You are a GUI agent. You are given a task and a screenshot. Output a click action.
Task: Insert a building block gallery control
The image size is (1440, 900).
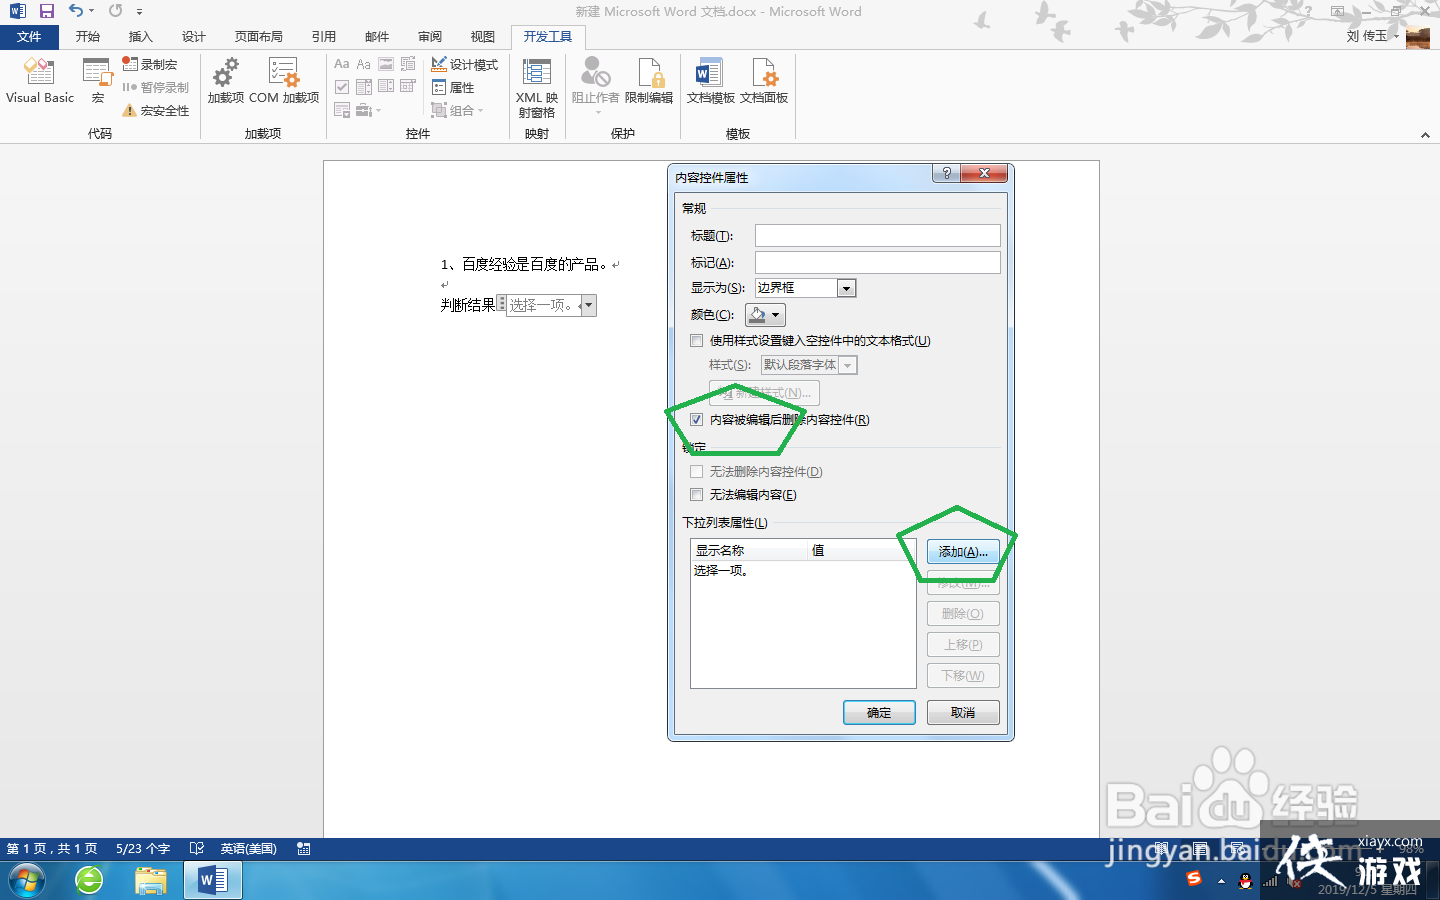pyautogui.click(x=408, y=64)
